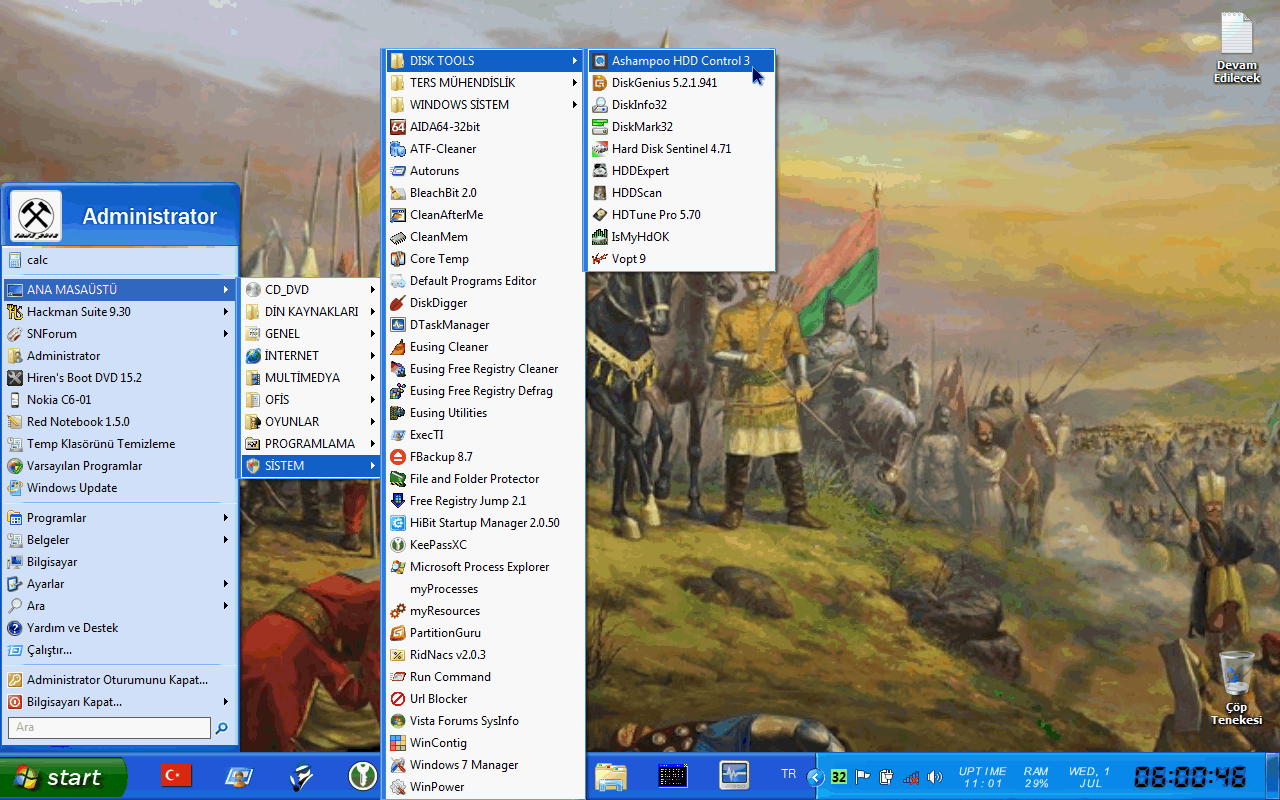Click Bilgisayarı Kapat... shutdown option
Screen dimensions: 1280x800
coord(119,702)
